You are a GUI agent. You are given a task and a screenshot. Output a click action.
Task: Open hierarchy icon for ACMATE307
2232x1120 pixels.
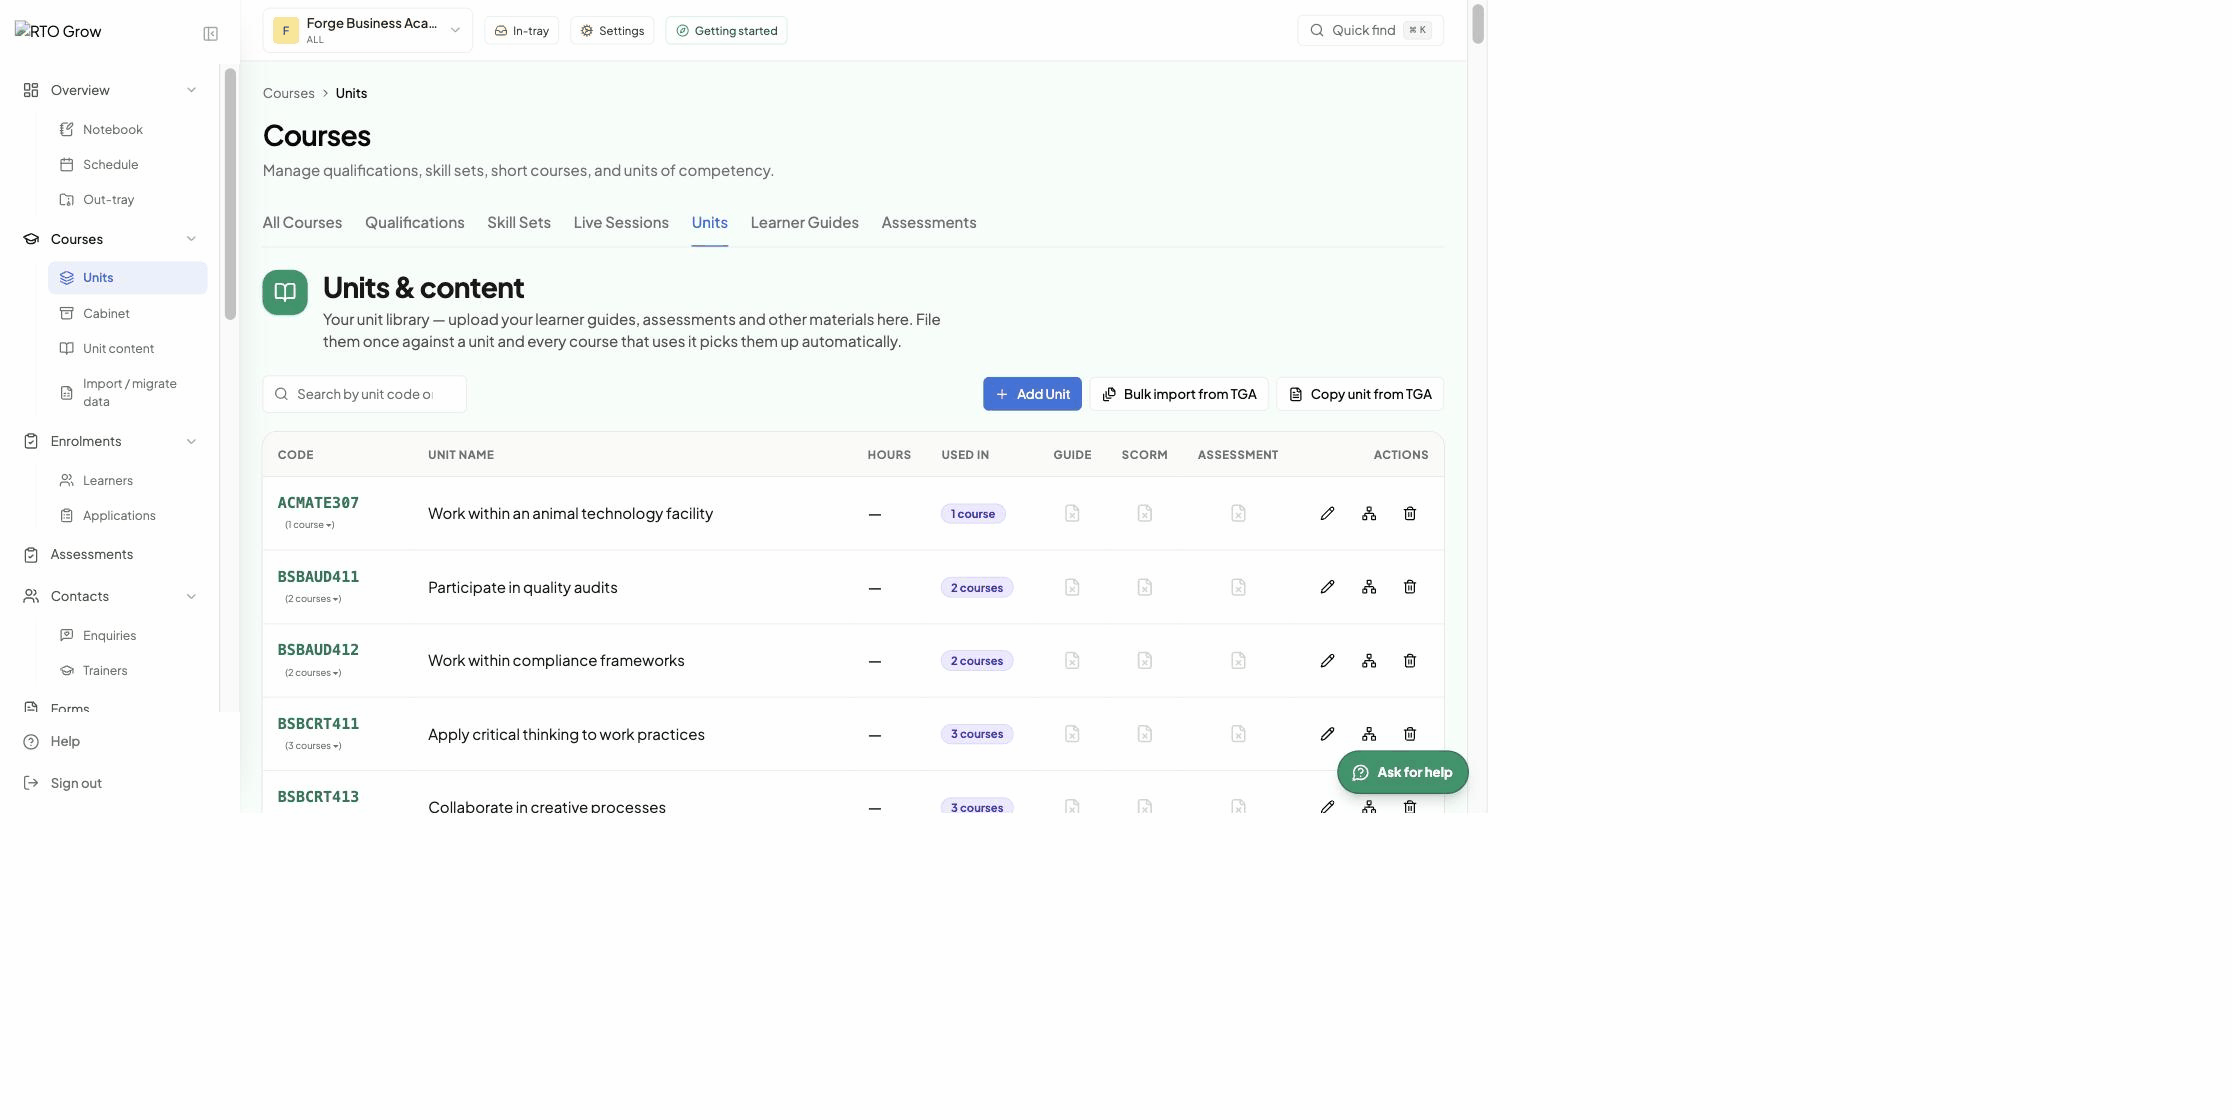click(1369, 514)
